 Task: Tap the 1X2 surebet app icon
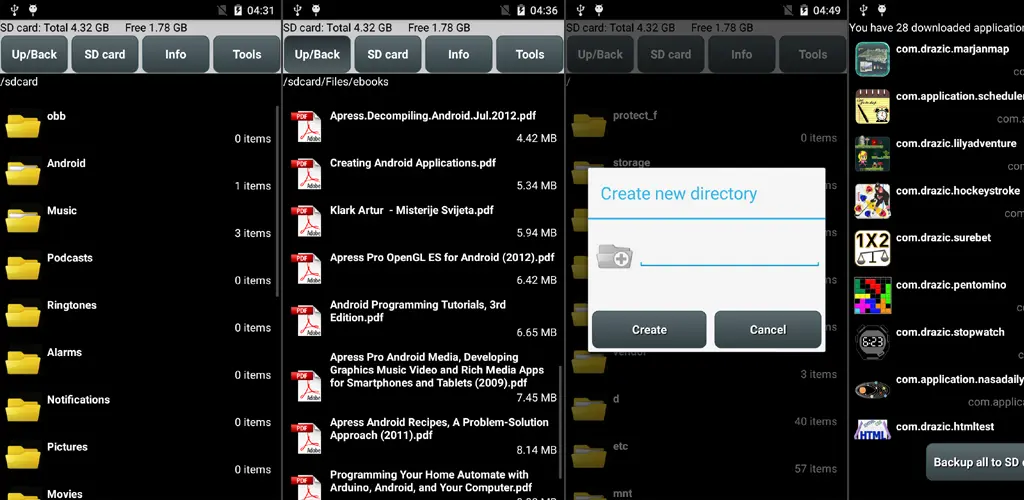[x=872, y=248]
